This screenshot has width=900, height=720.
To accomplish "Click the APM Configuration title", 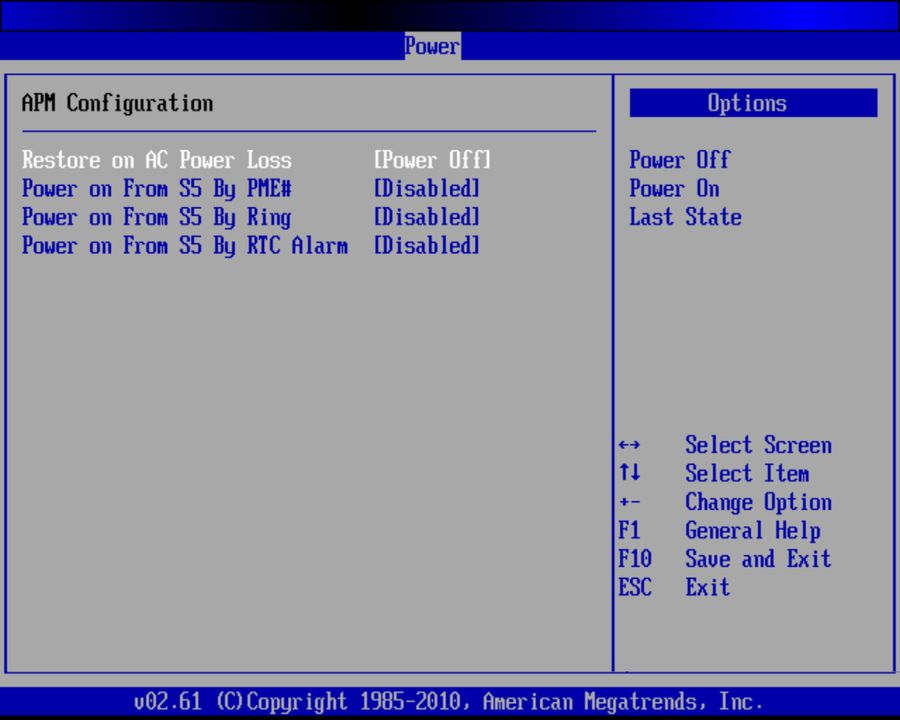I will pyautogui.click(x=115, y=103).
